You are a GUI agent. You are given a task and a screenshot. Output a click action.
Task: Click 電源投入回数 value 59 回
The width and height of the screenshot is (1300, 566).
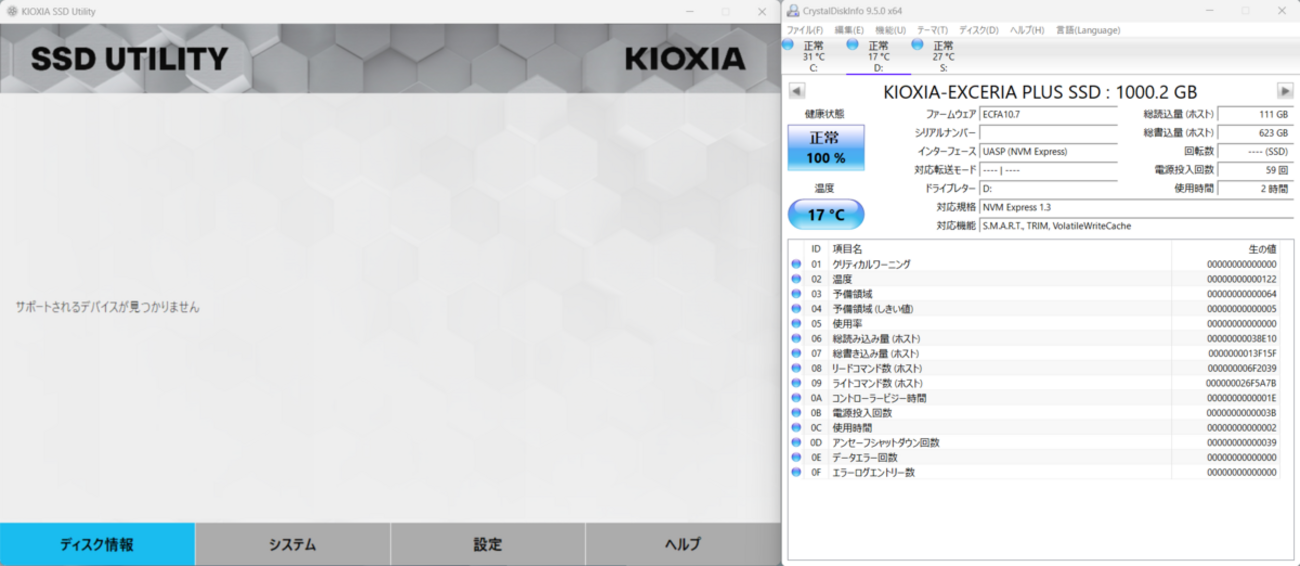point(1255,170)
